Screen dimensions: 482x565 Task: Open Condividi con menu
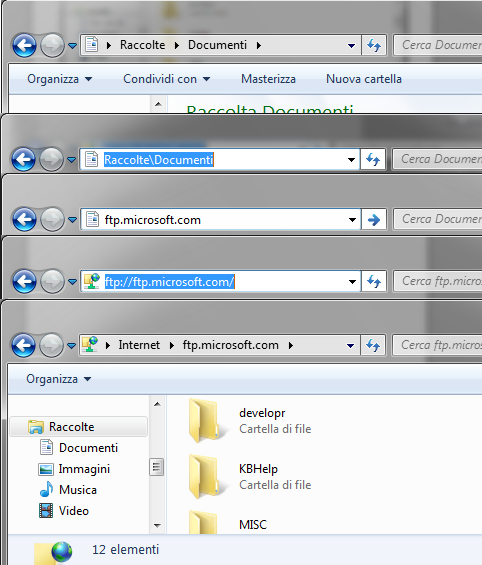tap(166, 79)
